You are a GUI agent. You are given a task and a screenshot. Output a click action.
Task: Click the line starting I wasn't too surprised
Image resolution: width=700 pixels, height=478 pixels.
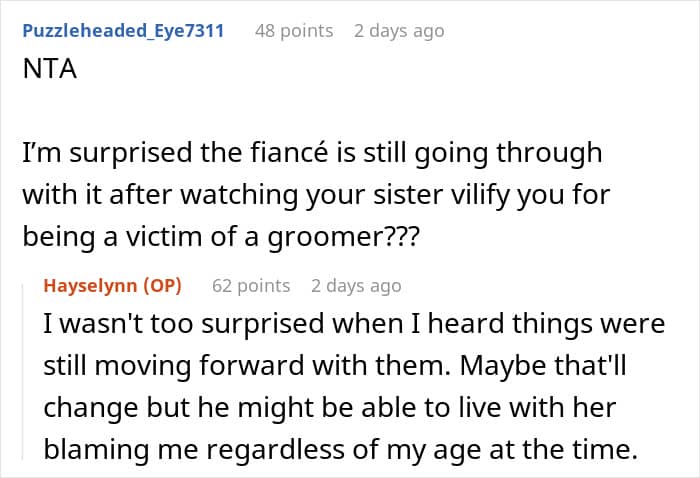tap(354, 324)
